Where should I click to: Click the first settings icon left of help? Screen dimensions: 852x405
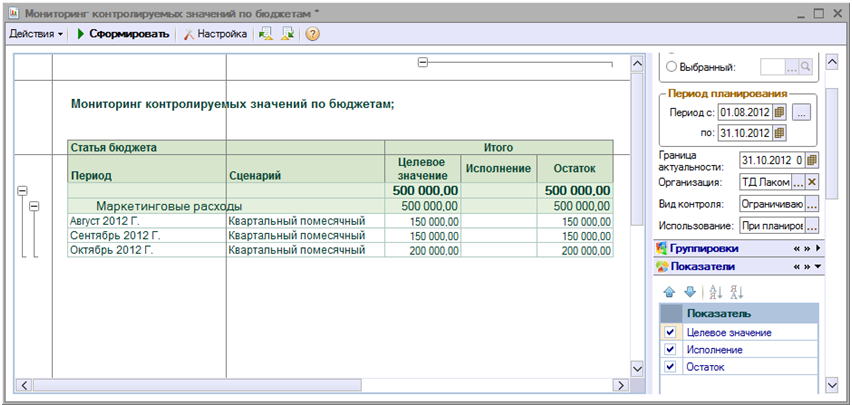pyautogui.click(x=265, y=33)
